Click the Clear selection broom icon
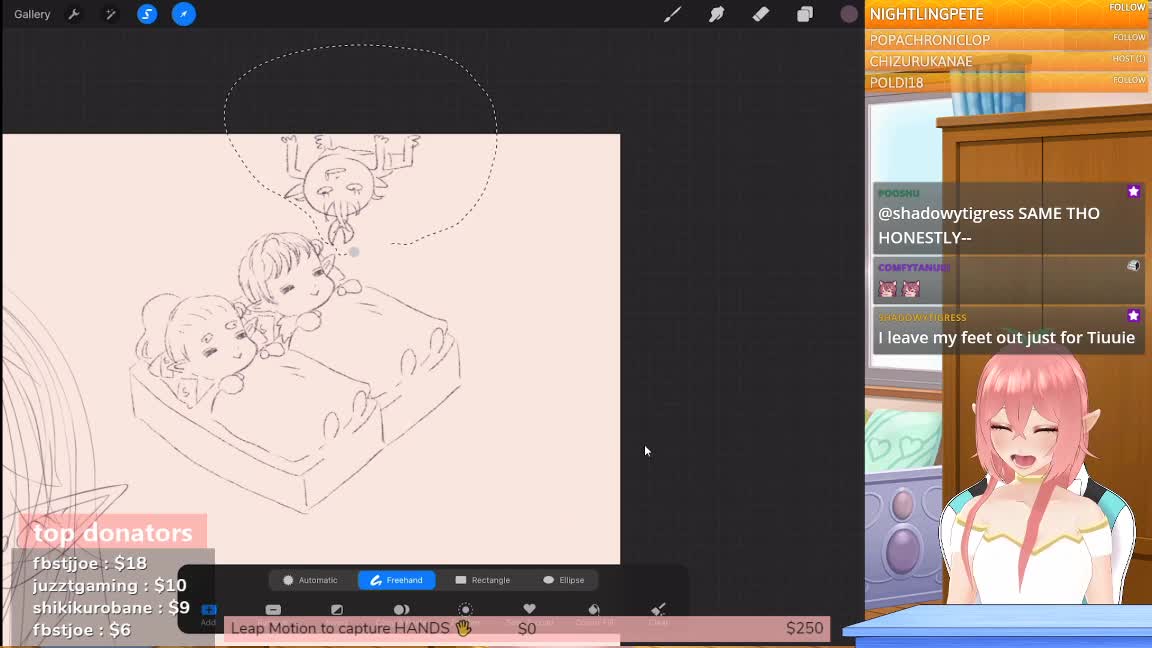 [658, 610]
